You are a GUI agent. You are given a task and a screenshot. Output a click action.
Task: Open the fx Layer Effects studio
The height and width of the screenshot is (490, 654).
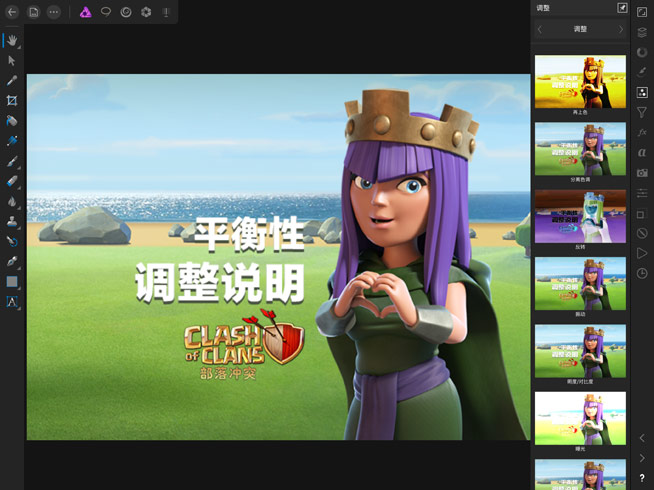tap(642, 133)
